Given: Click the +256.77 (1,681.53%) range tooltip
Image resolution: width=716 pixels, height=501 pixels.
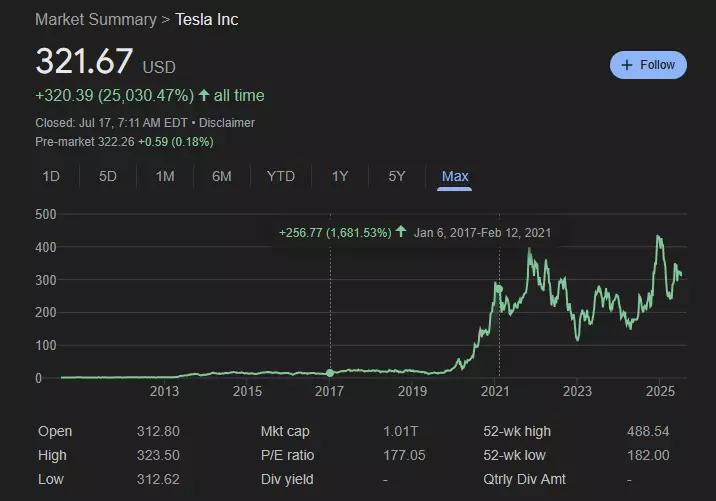Looking at the screenshot, I should (335, 233).
